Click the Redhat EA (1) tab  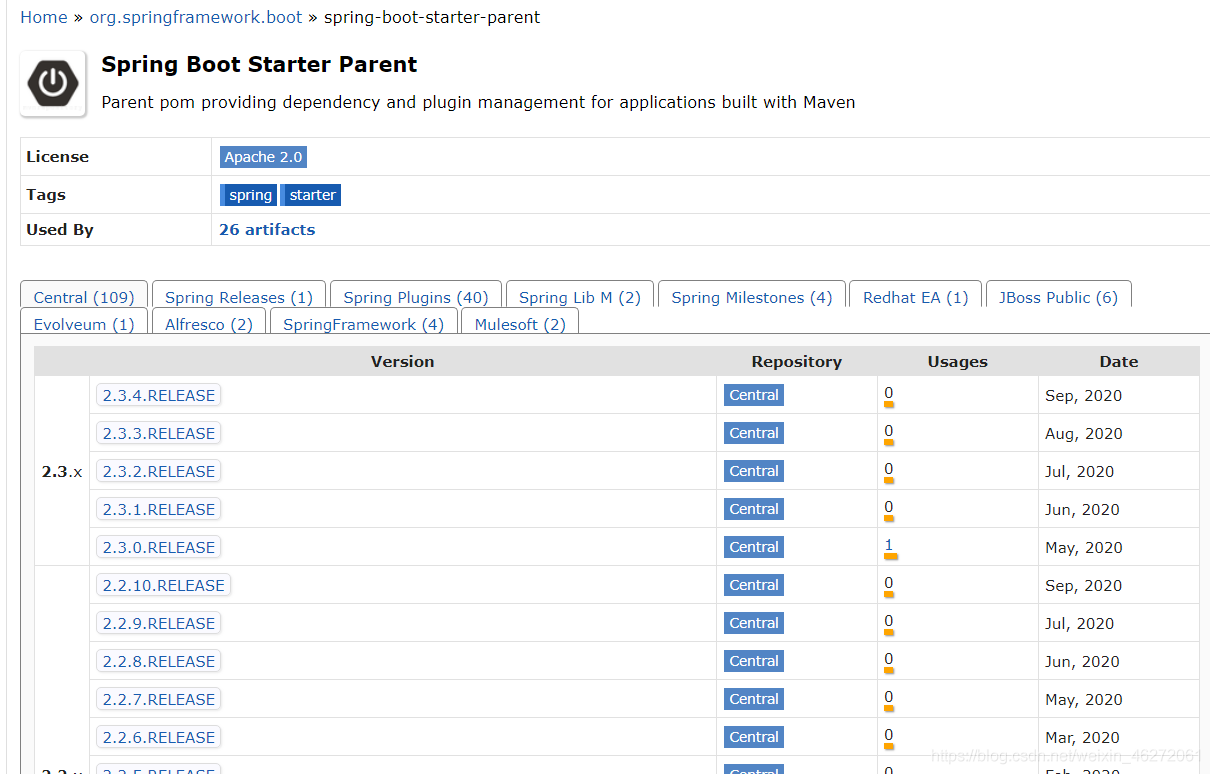[x=916, y=297]
